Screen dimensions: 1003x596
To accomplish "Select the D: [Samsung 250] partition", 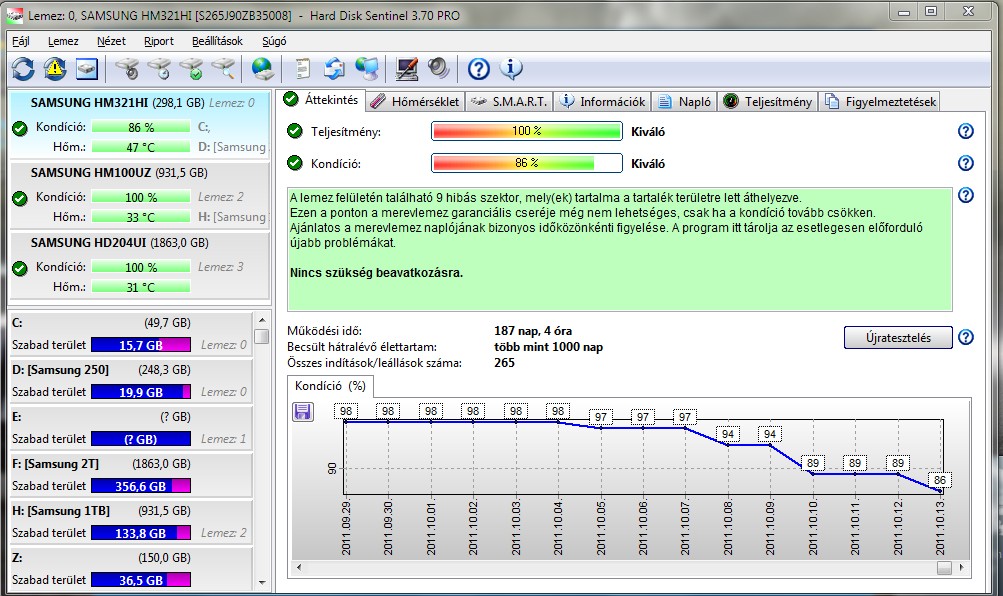I will pyautogui.click(x=130, y=380).
